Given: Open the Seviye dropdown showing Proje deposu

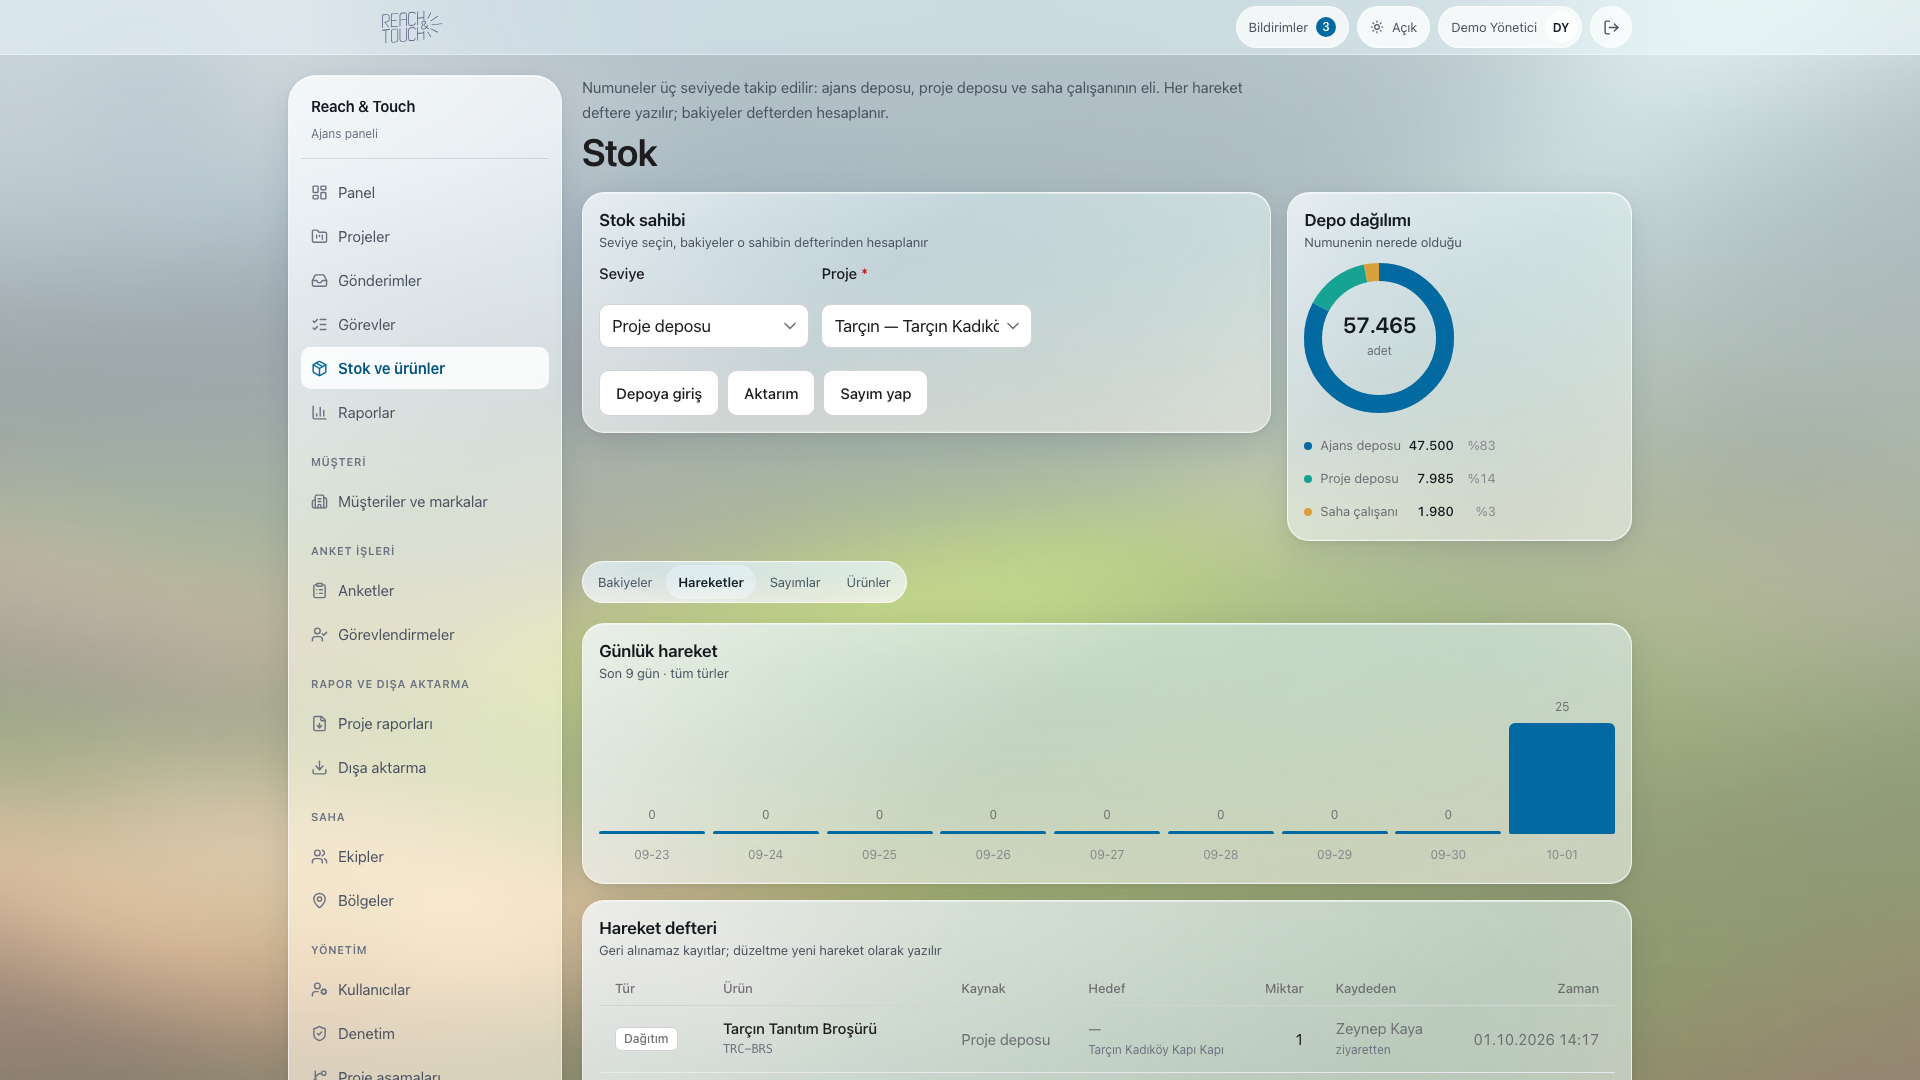Looking at the screenshot, I should click(x=703, y=326).
